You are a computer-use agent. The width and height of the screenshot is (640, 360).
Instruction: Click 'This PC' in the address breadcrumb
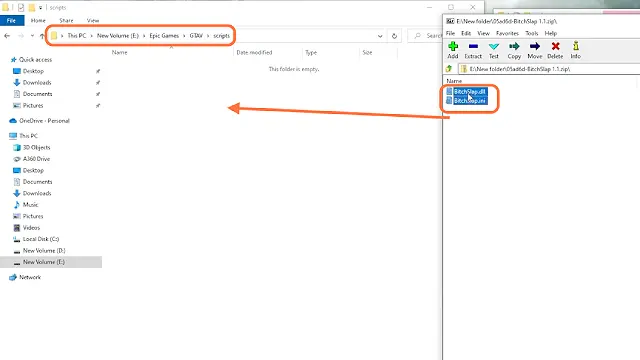(x=77, y=36)
